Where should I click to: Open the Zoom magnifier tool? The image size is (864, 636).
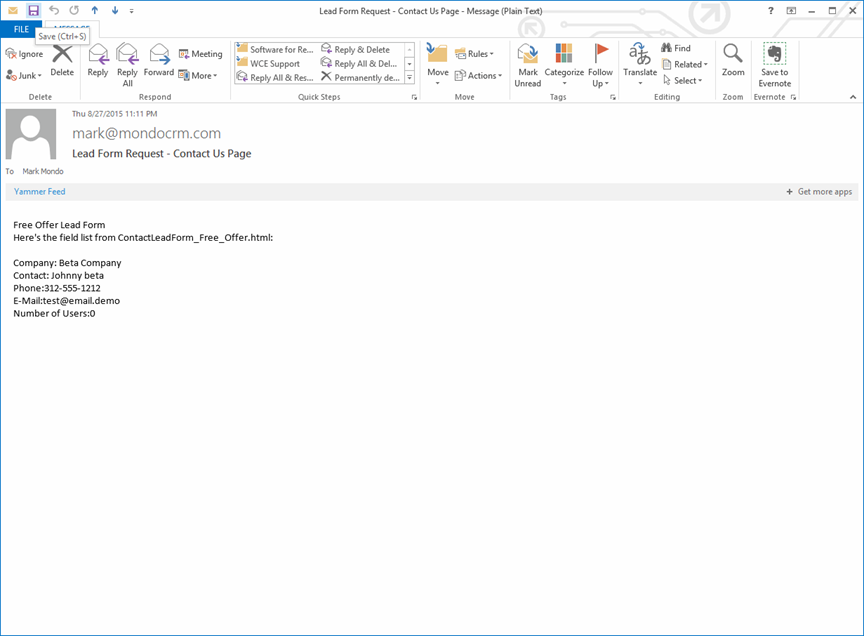(x=733, y=59)
